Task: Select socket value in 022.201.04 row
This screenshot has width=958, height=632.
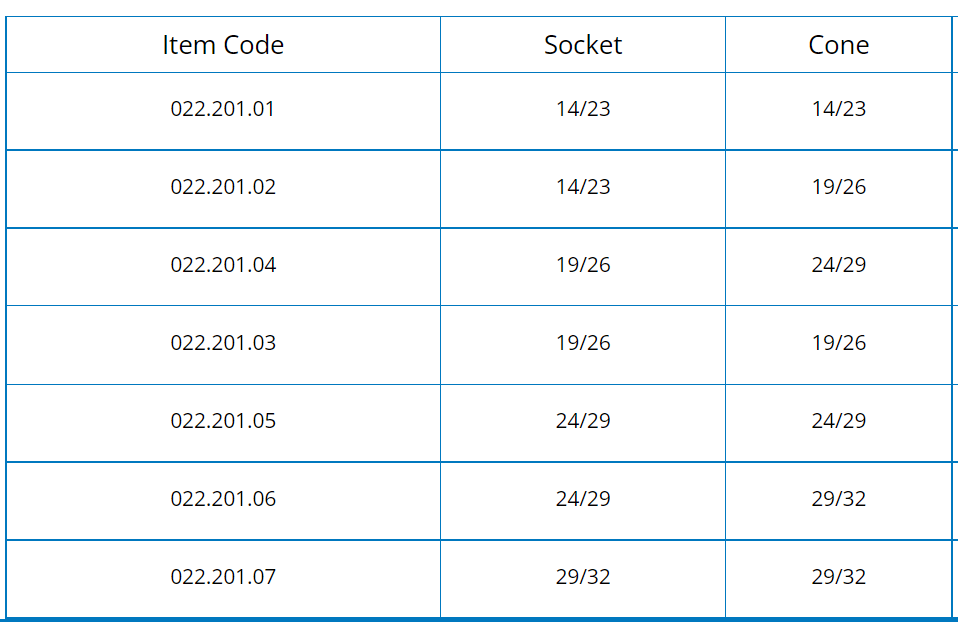Action: point(583,265)
